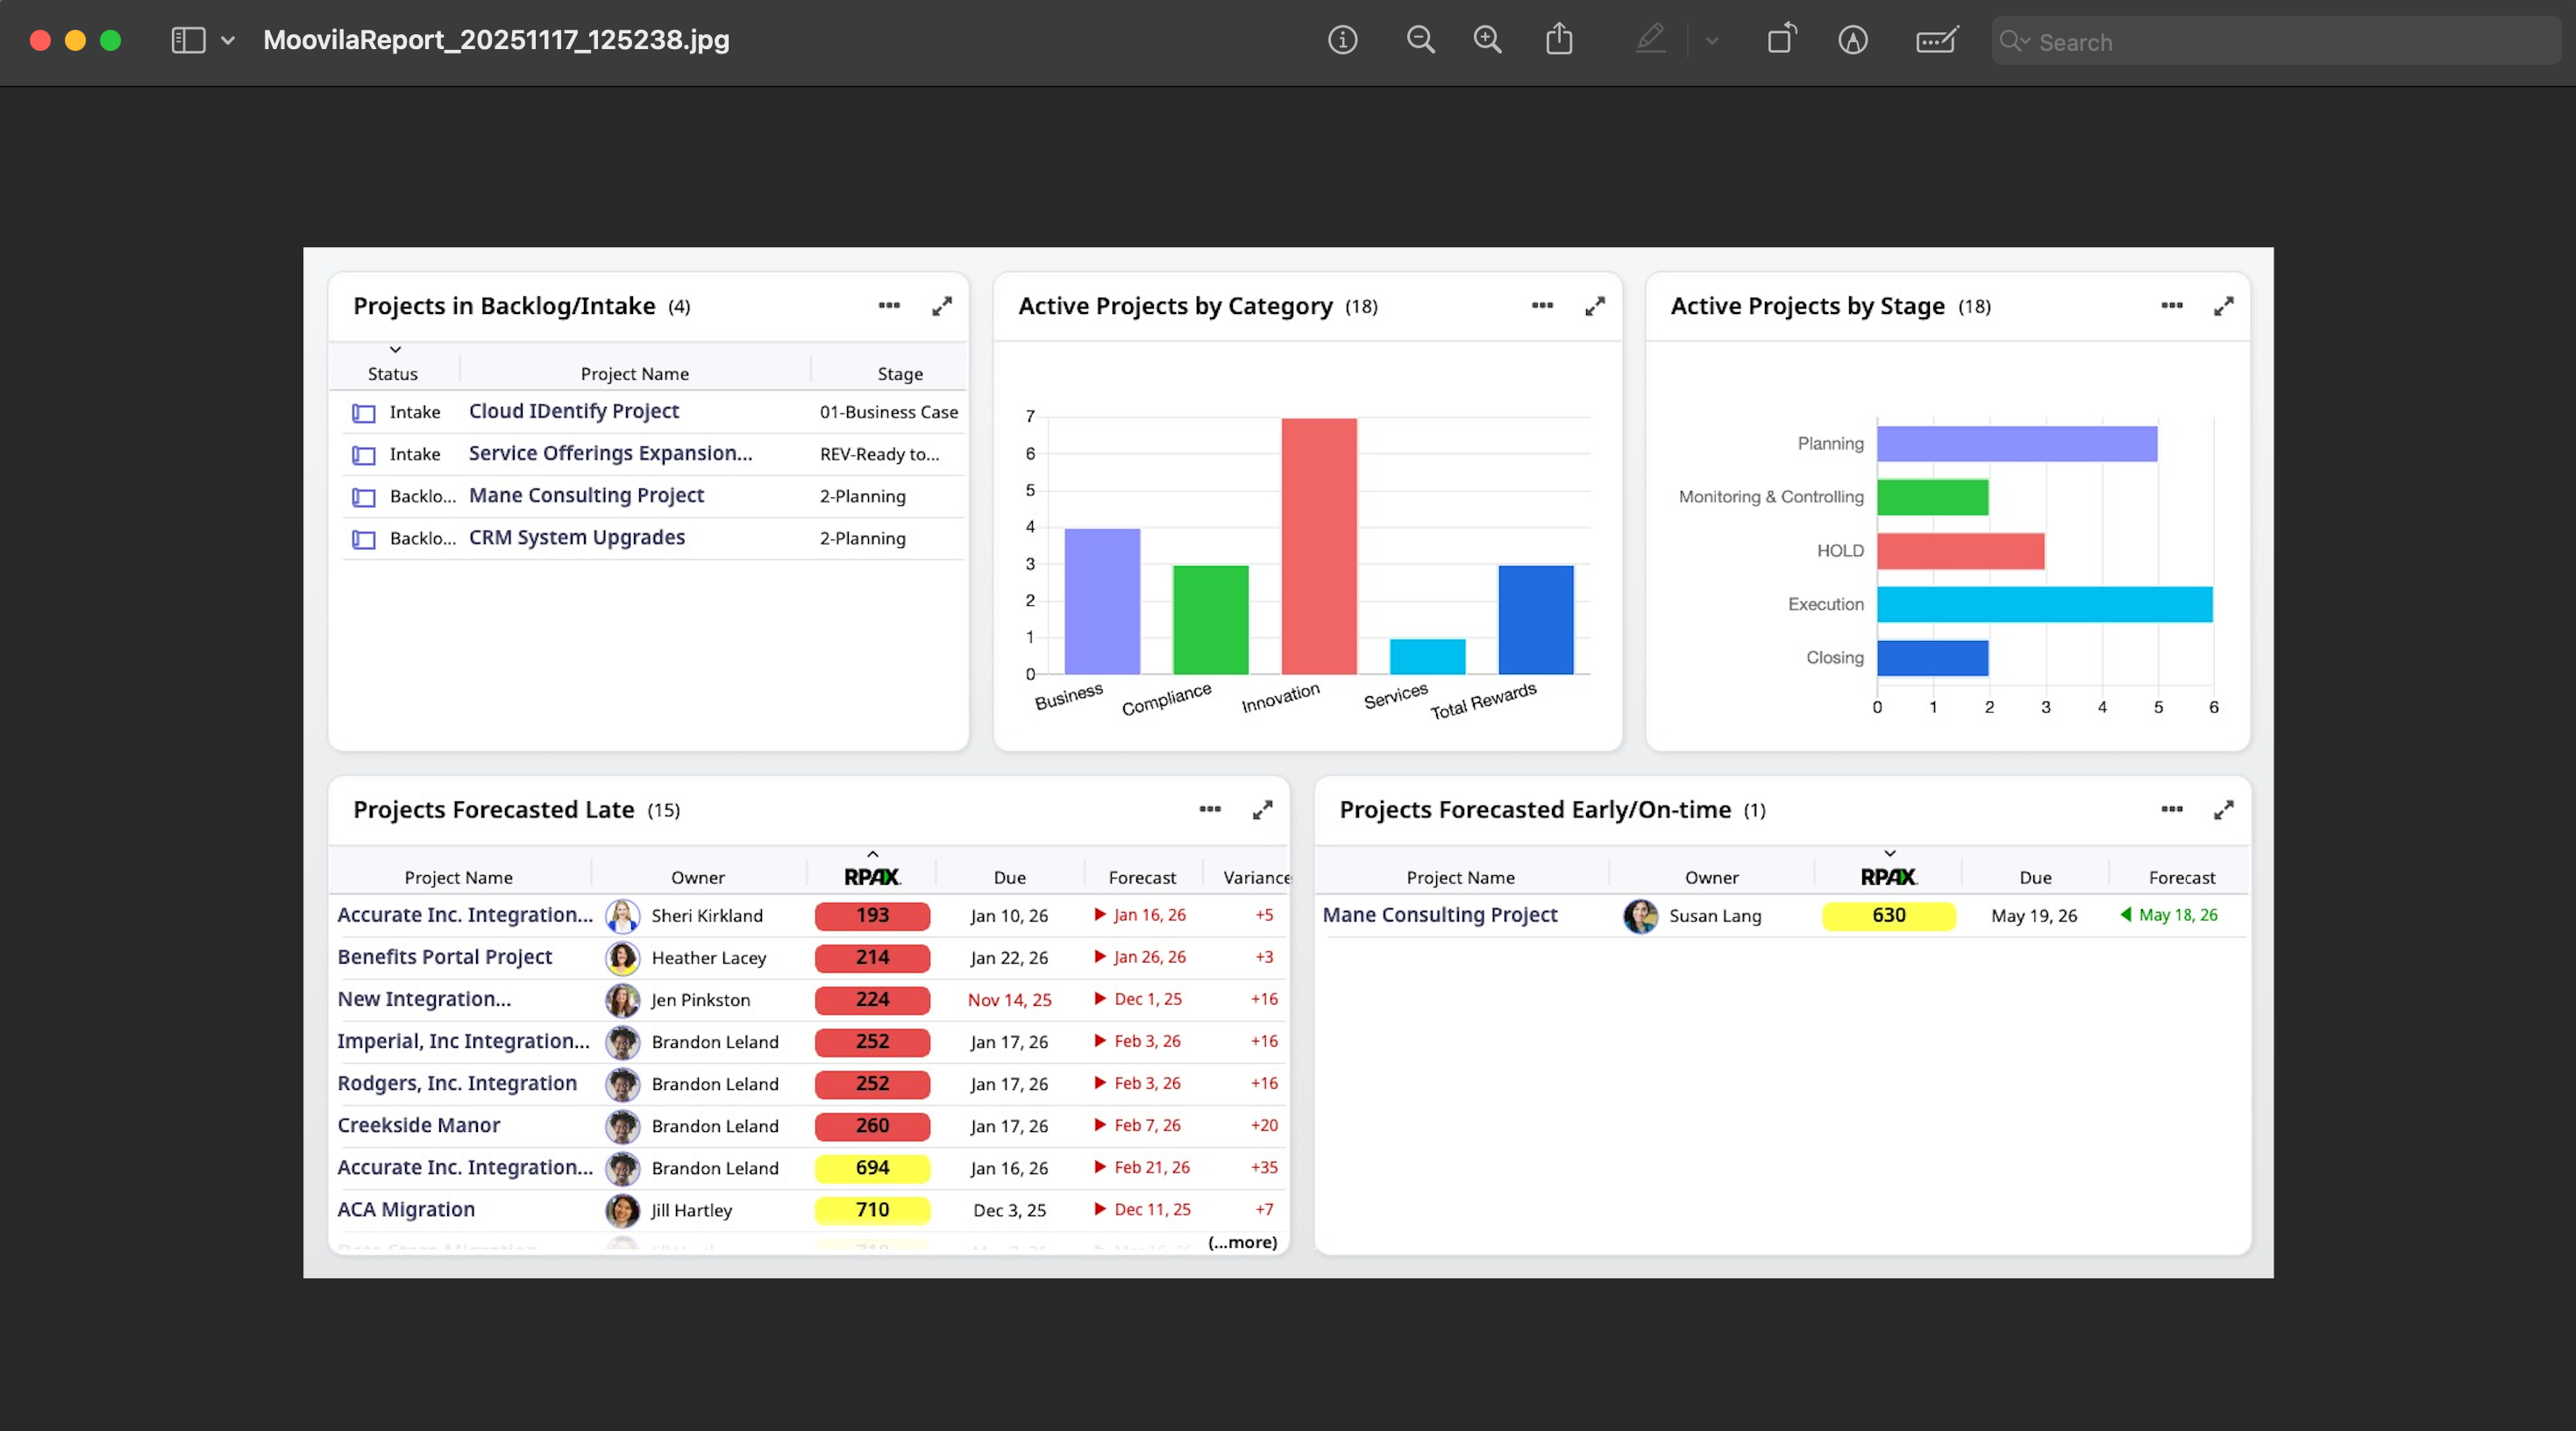Rotate the image with the rotate icon
2576x1431 pixels.
coord(1782,40)
